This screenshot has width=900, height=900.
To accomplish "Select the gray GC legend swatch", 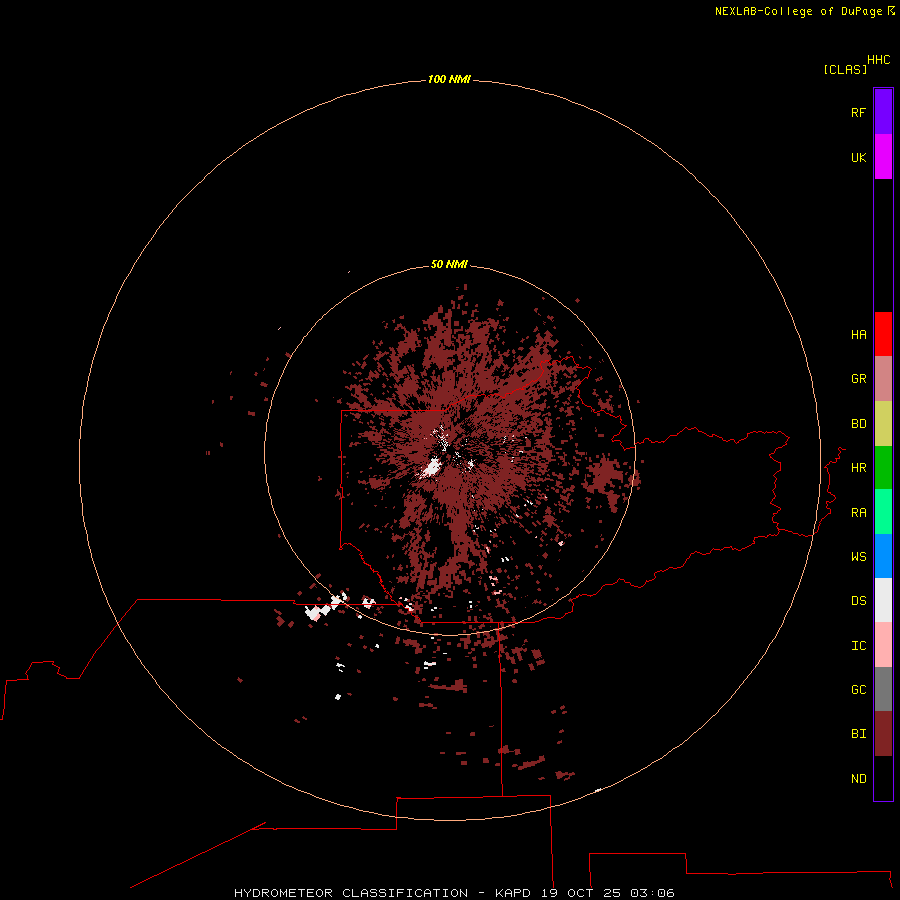I will click(x=883, y=689).
